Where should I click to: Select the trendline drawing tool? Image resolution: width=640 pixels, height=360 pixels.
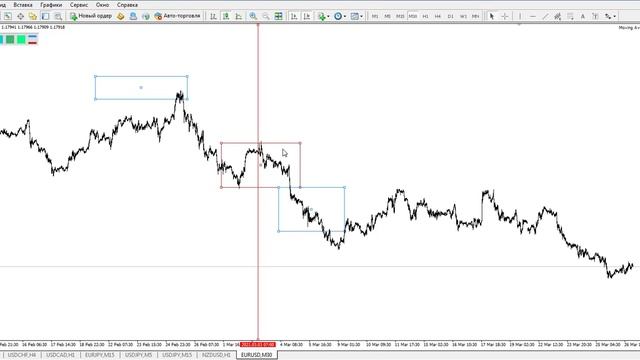tap(545, 16)
